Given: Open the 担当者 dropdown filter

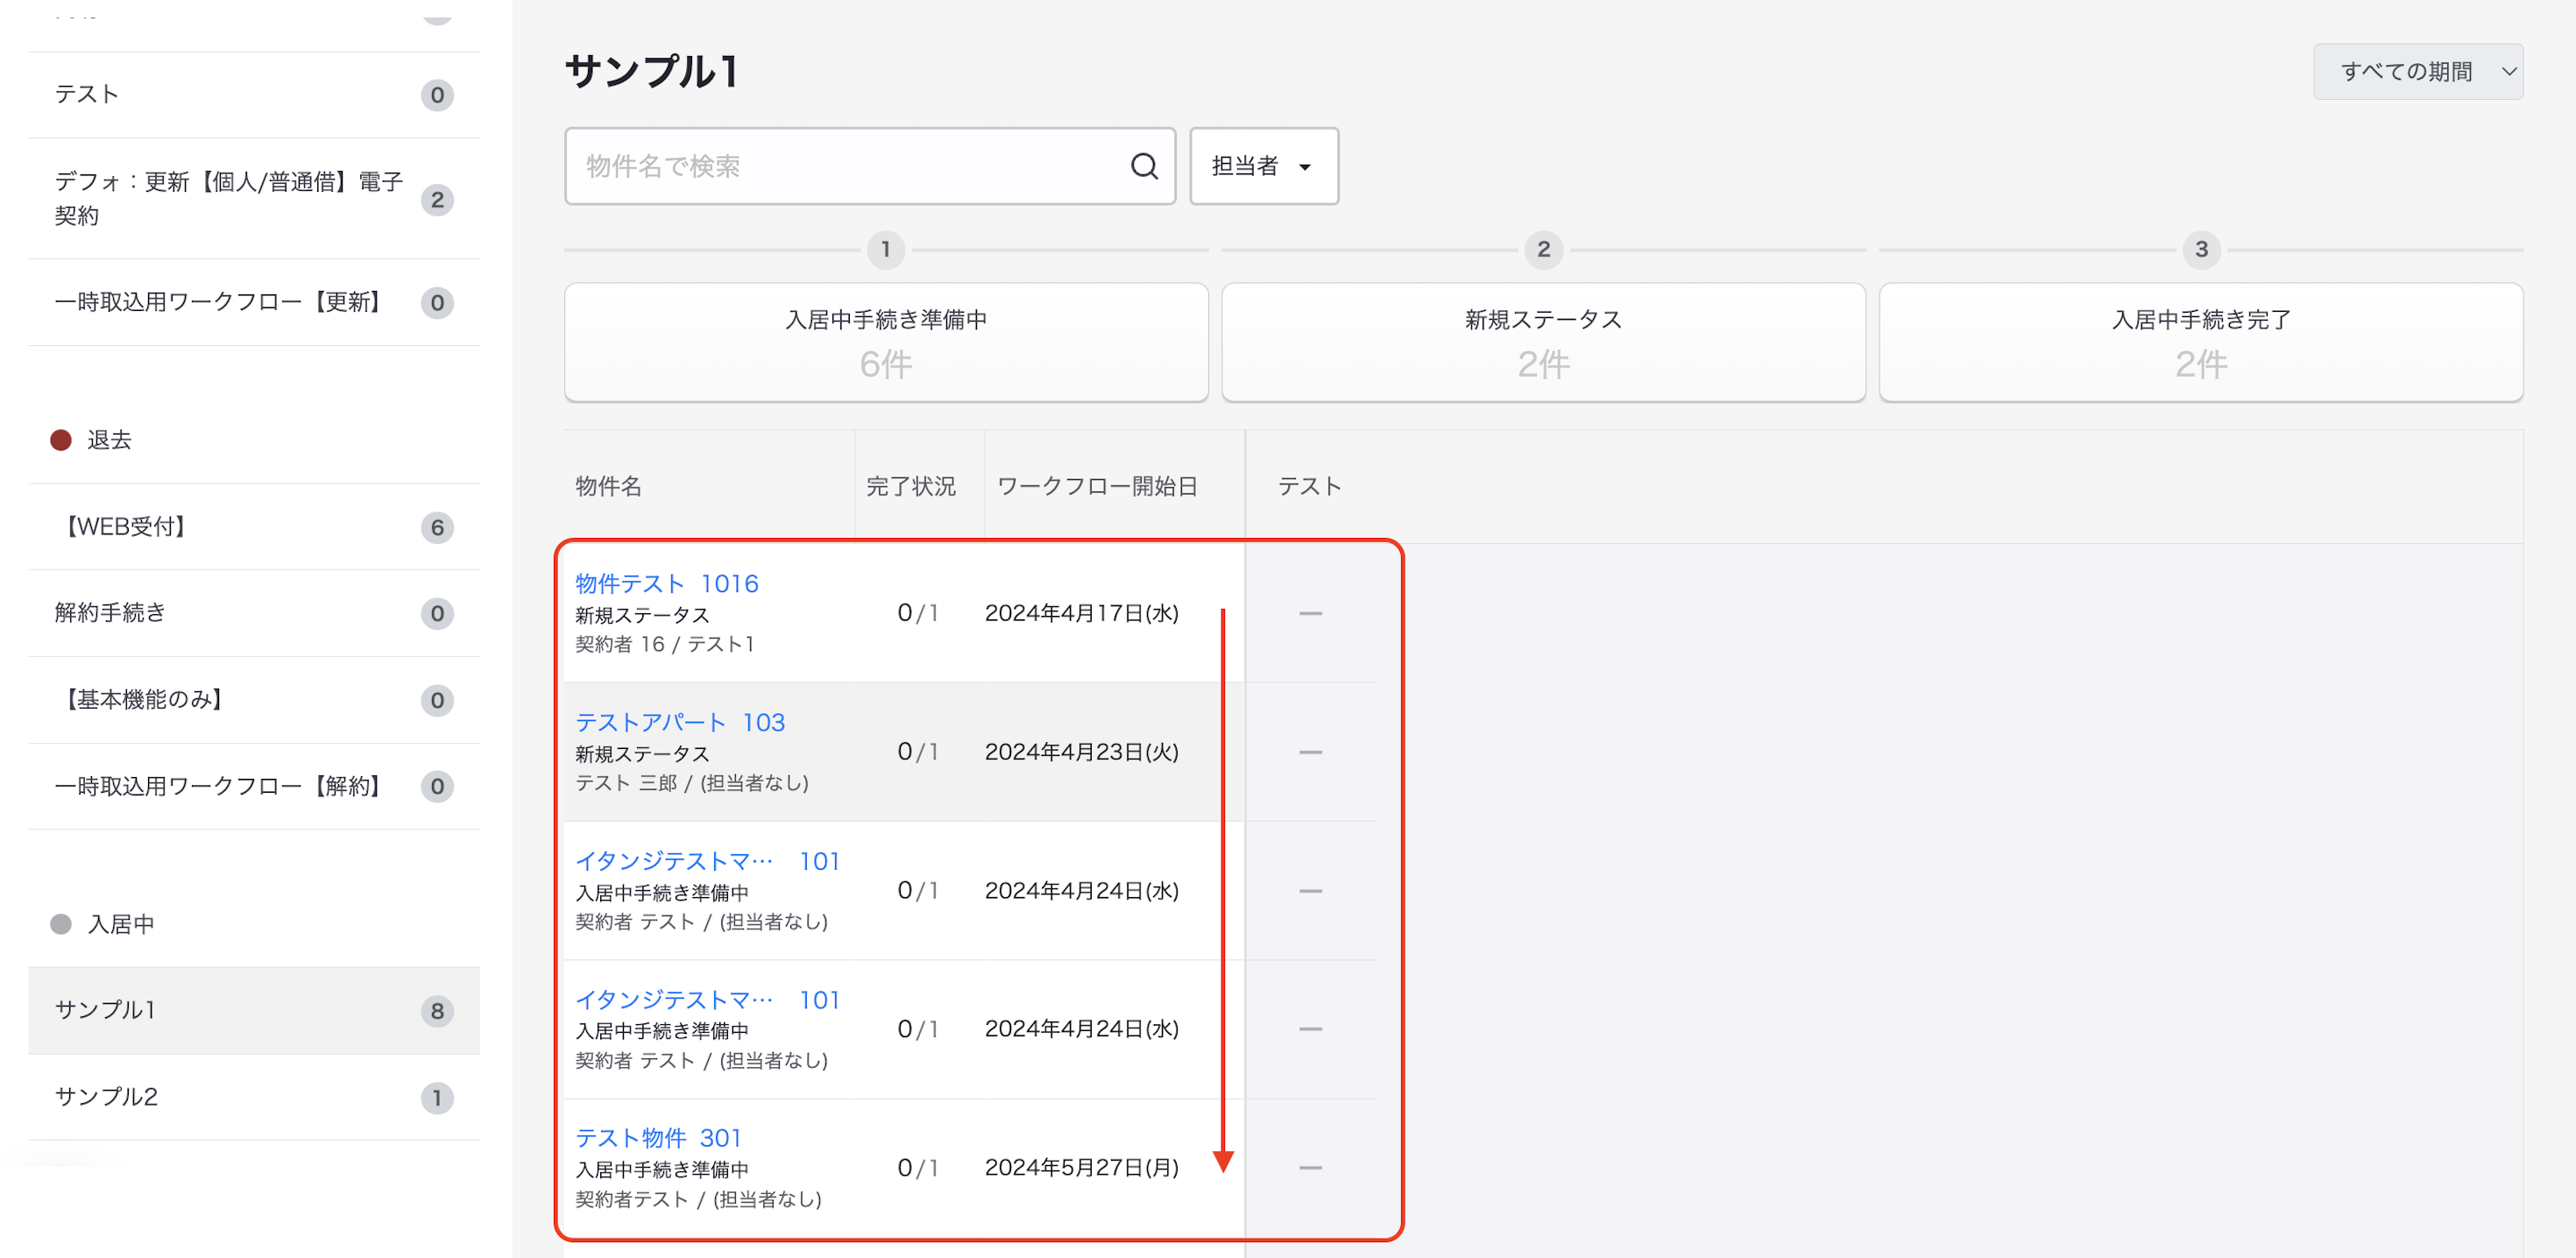Looking at the screenshot, I should [x=1263, y=166].
